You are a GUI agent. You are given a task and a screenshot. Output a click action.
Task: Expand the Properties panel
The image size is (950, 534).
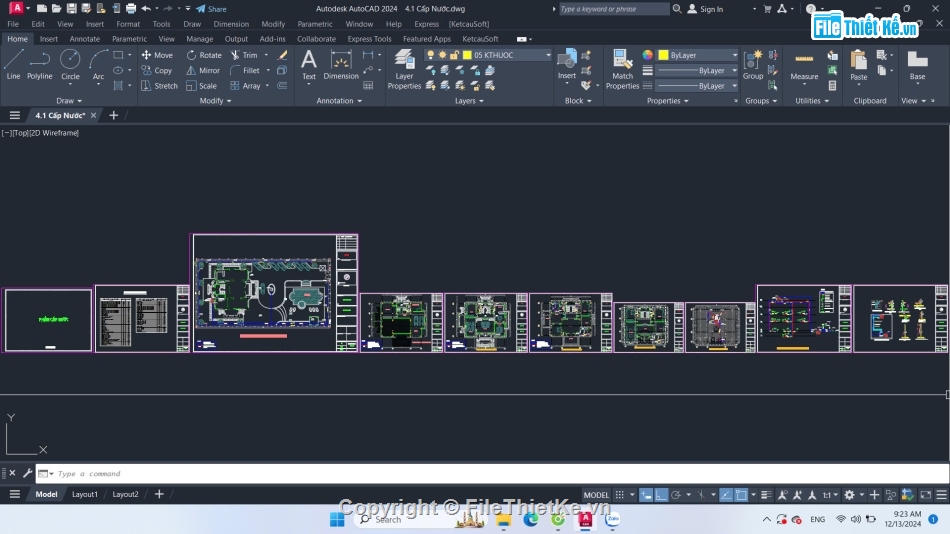pyautogui.click(x=667, y=101)
